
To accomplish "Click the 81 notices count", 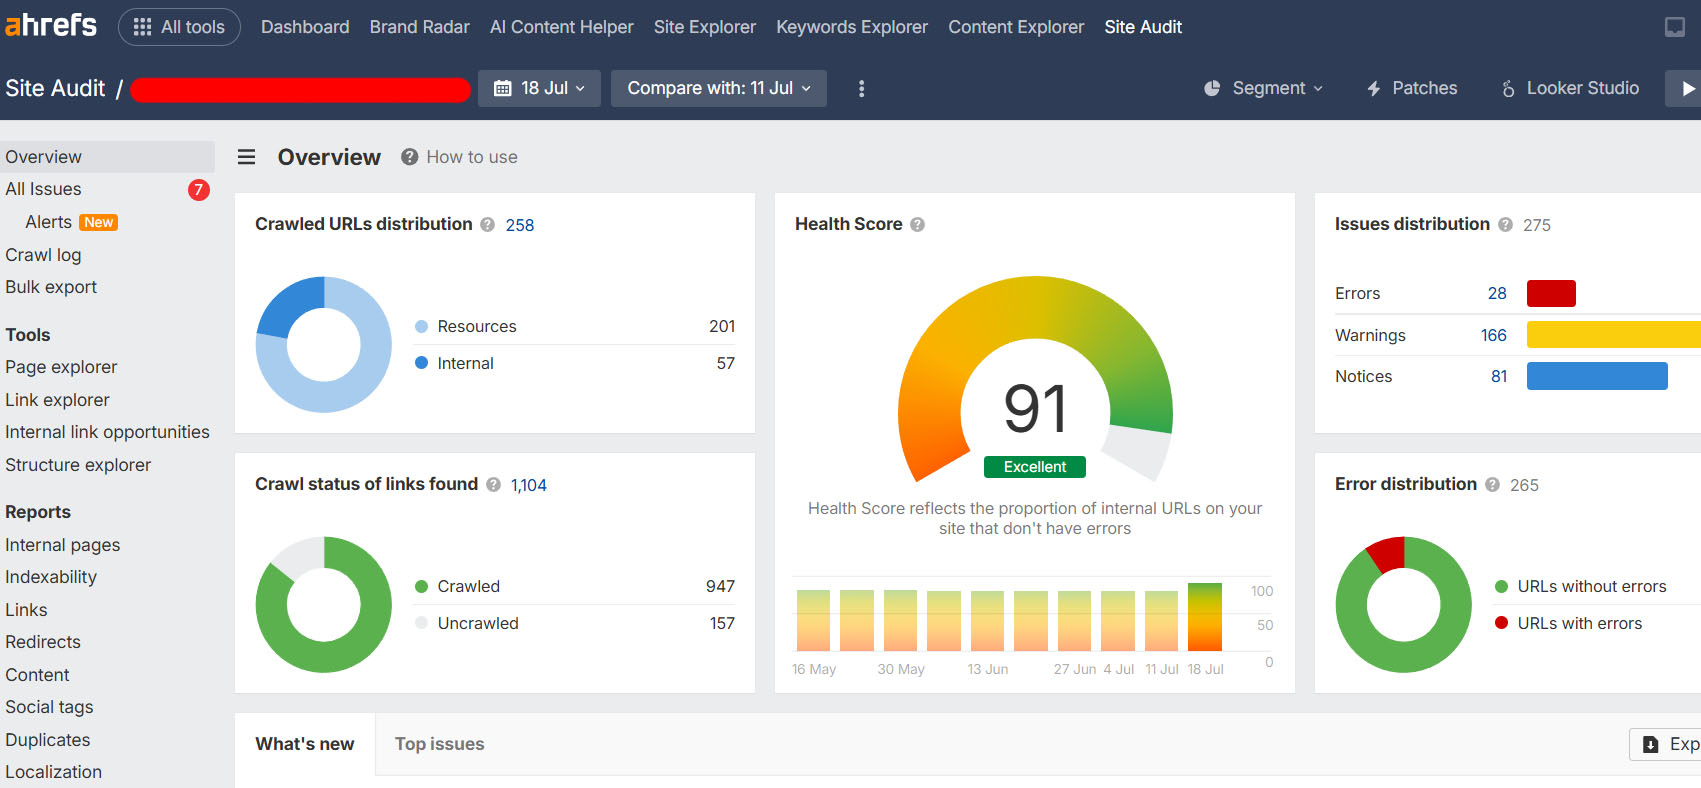I will (x=1499, y=376).
